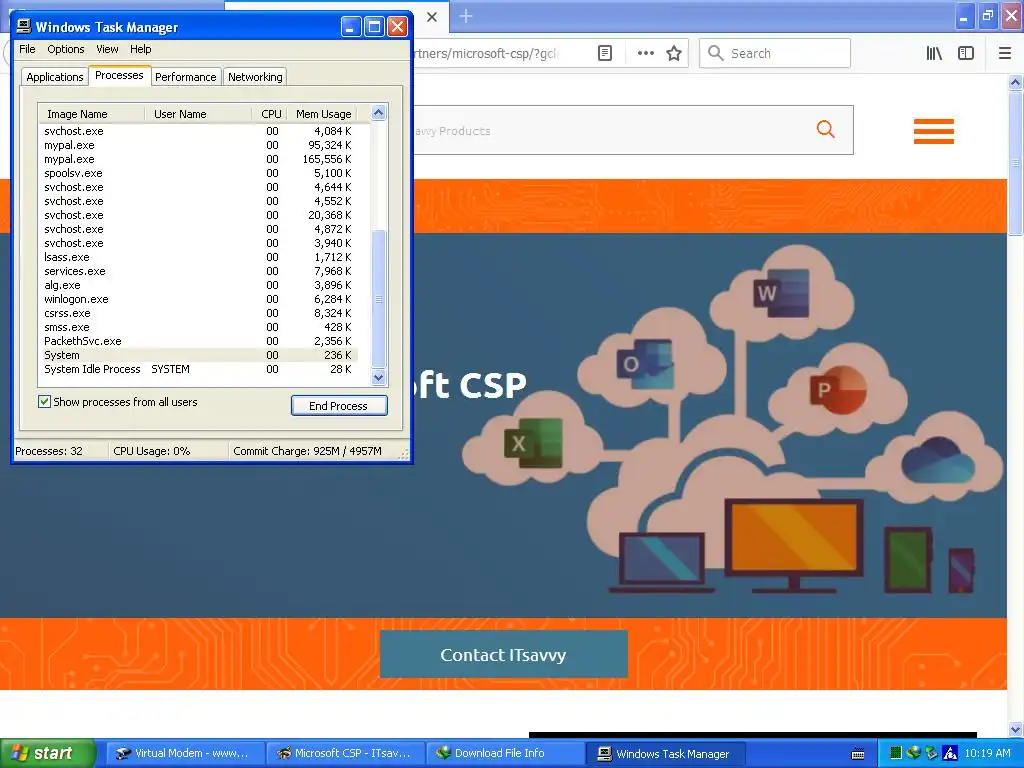Click the blue A icon in system tray

(950, 753)
